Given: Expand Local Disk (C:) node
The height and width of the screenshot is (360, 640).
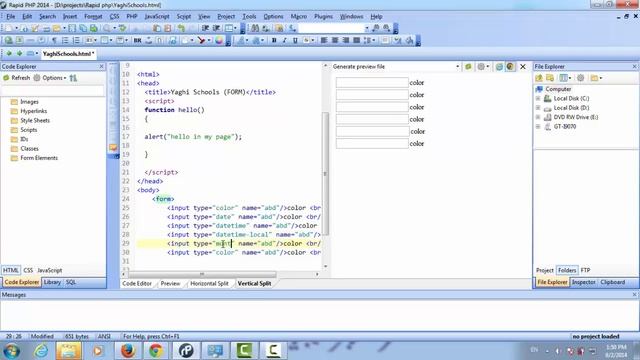Looking at the screenshot, I should pos(538,98).
